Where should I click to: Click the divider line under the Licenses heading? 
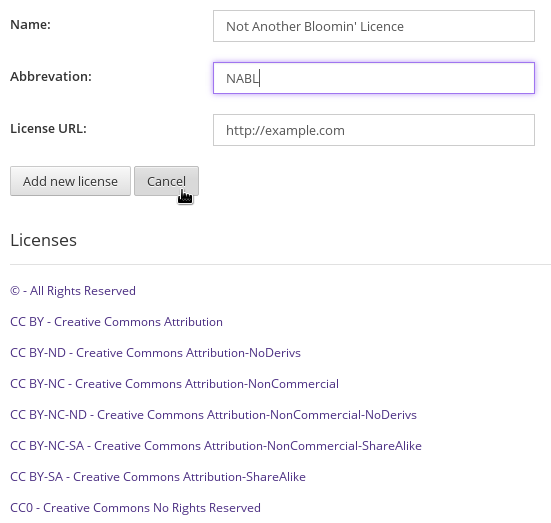pos(280,264)
